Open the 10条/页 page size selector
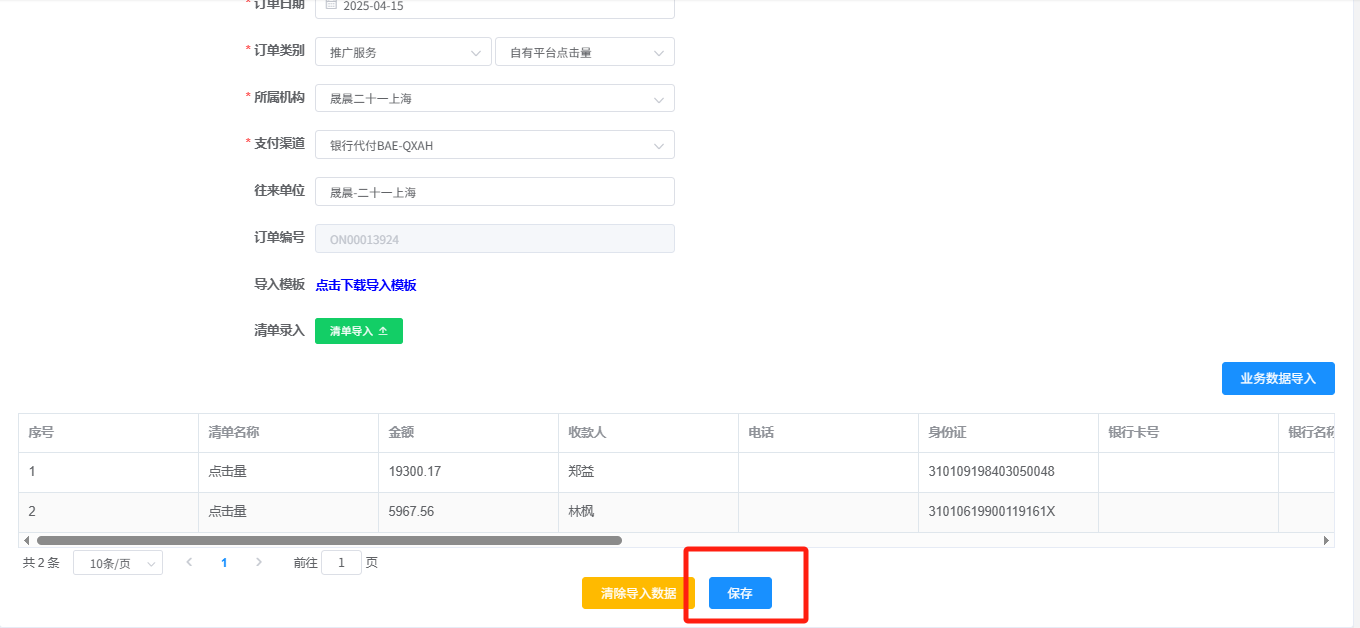1360x628 pixels. (118, 564)
